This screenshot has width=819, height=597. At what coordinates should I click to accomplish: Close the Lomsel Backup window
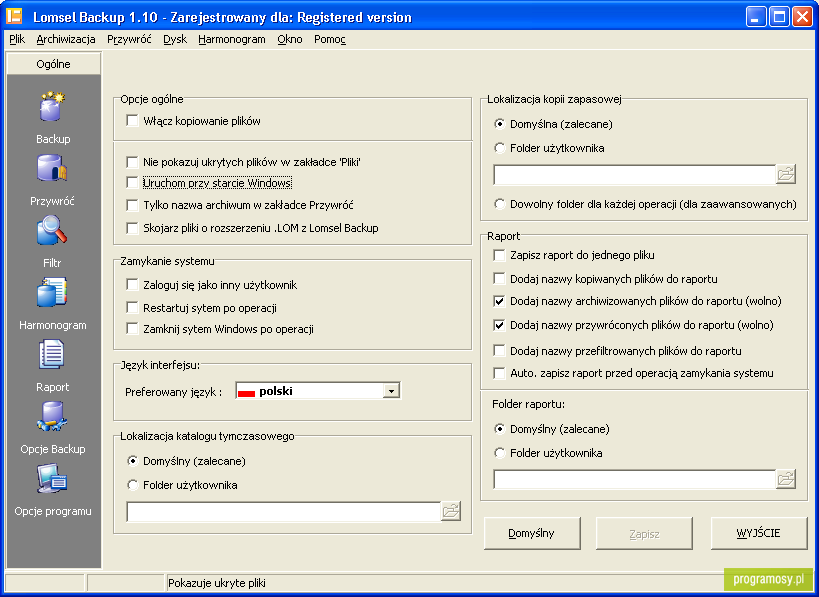pos(802,17)
